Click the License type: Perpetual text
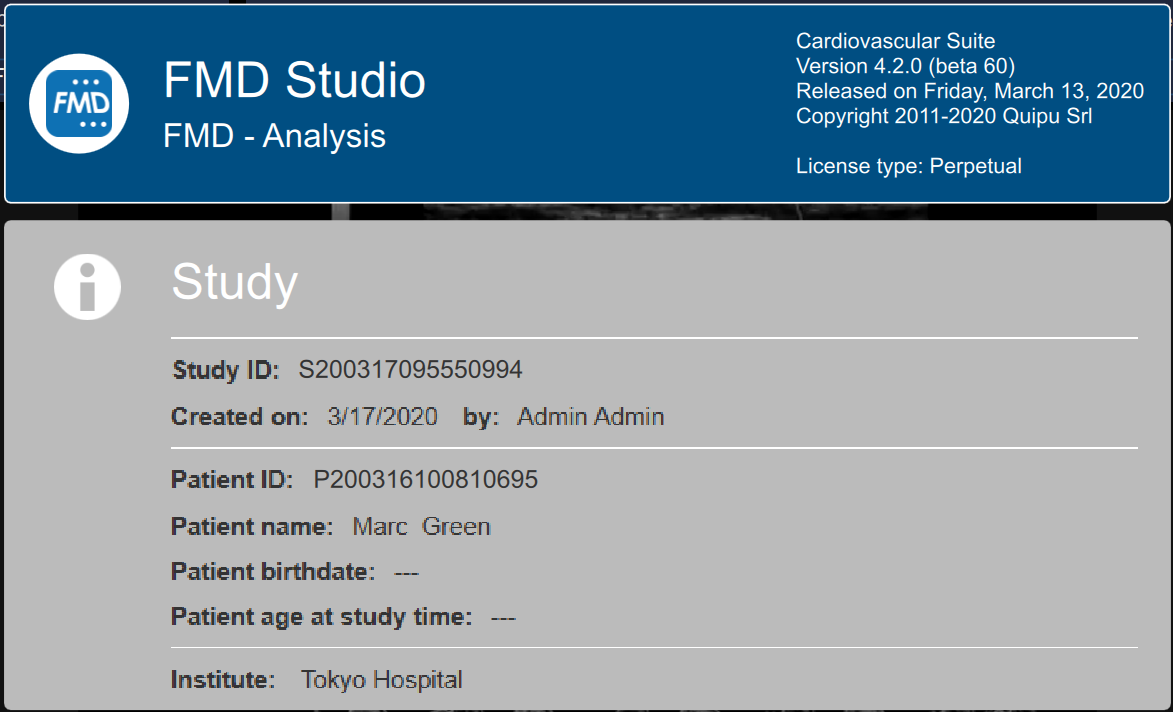The height and width of the screenshot is (712, 1173). pos(908,166)
